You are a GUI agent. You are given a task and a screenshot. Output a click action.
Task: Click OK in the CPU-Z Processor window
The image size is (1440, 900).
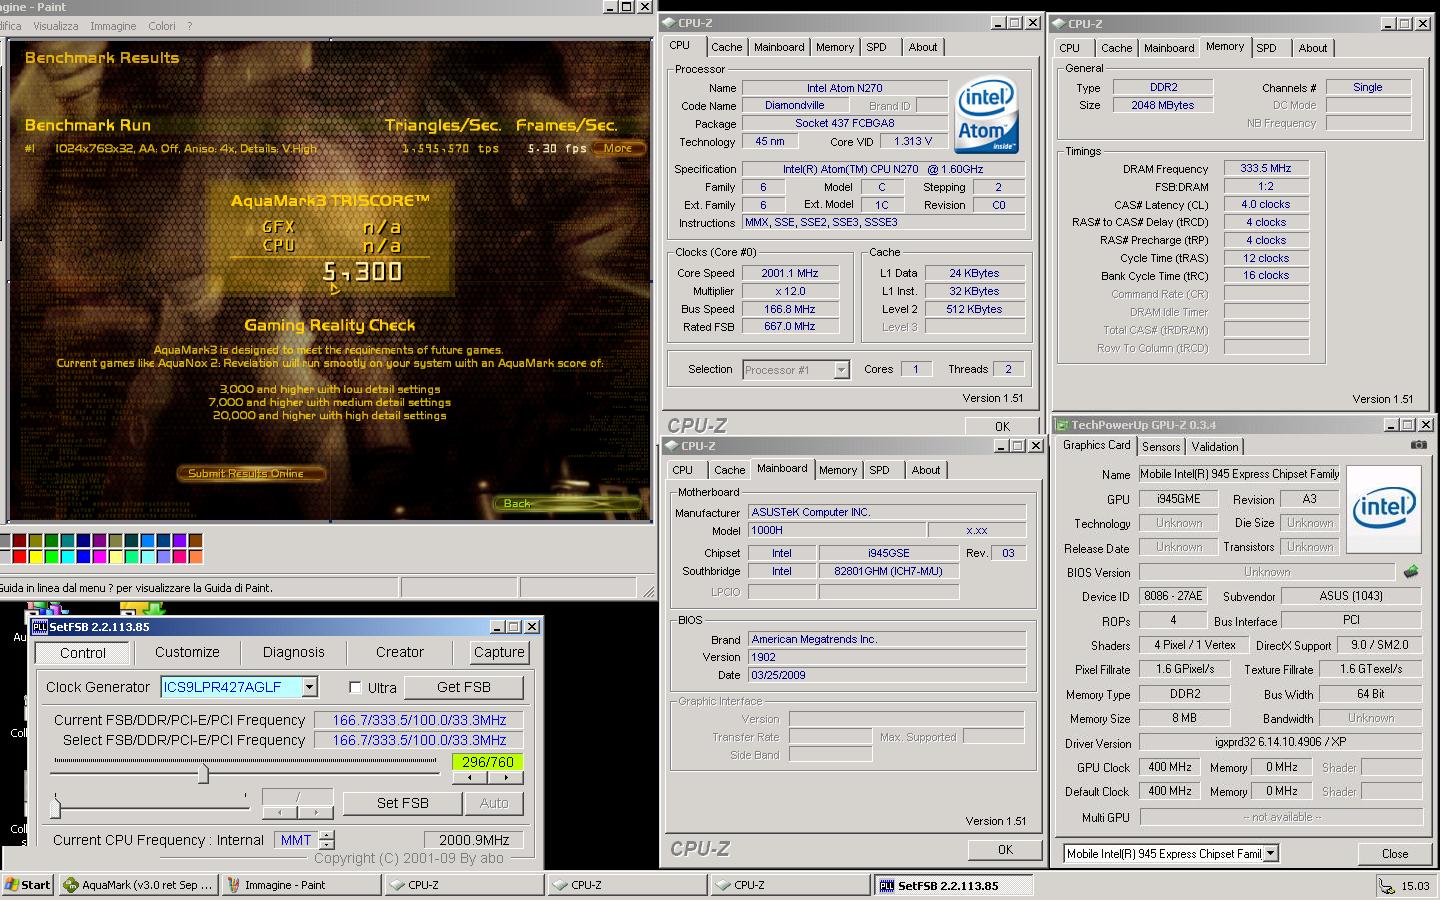[x=1002, y=426]
